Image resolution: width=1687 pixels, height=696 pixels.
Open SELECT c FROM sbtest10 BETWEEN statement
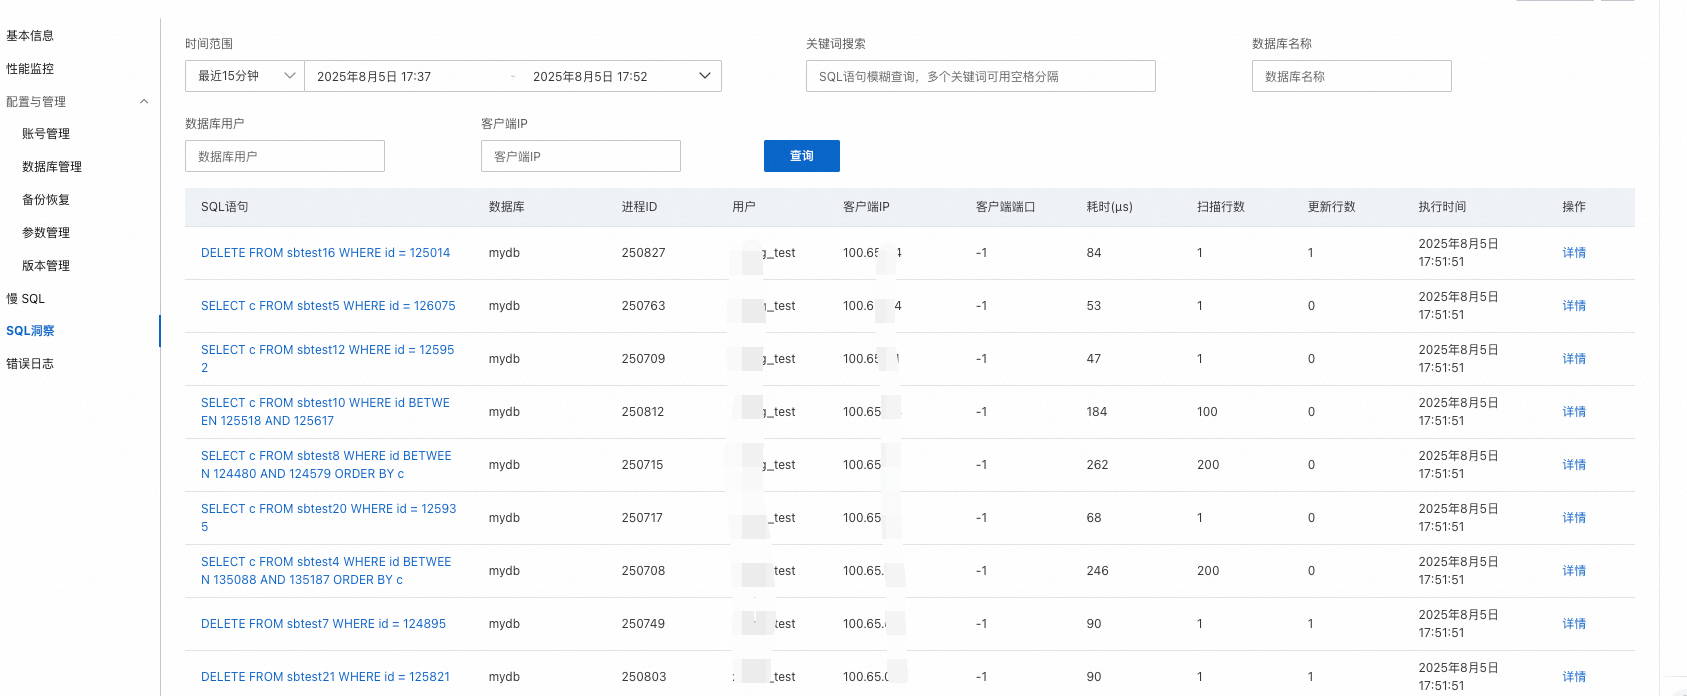point(326,412)
